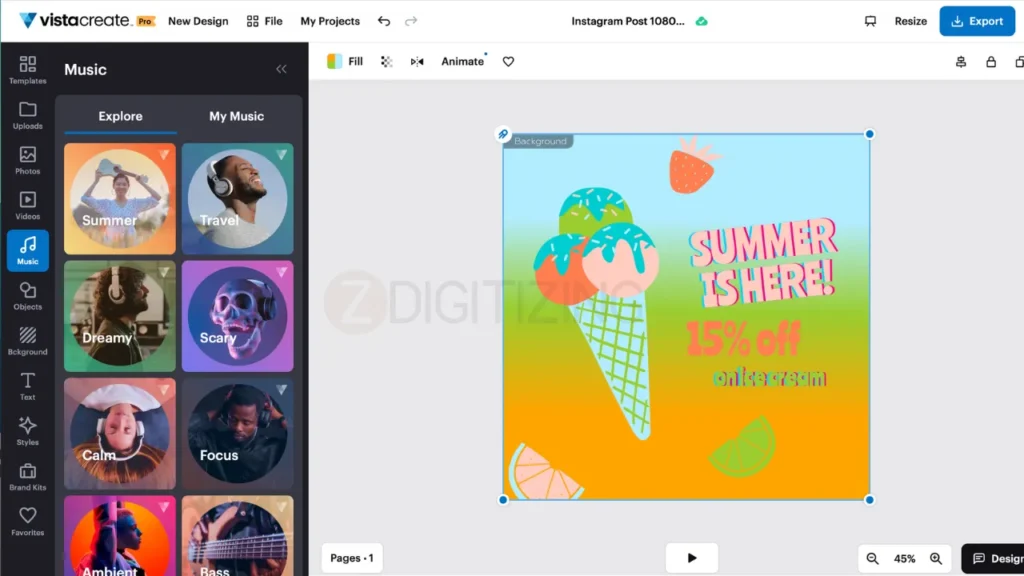The image size is (1024, 576).
Task: Expand the Pages • 1 panel
Action: [351, 558]
